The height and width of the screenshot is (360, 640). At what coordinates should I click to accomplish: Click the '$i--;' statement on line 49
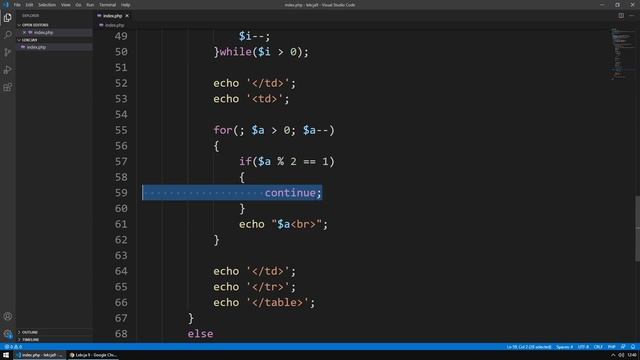tap(254, 36)
